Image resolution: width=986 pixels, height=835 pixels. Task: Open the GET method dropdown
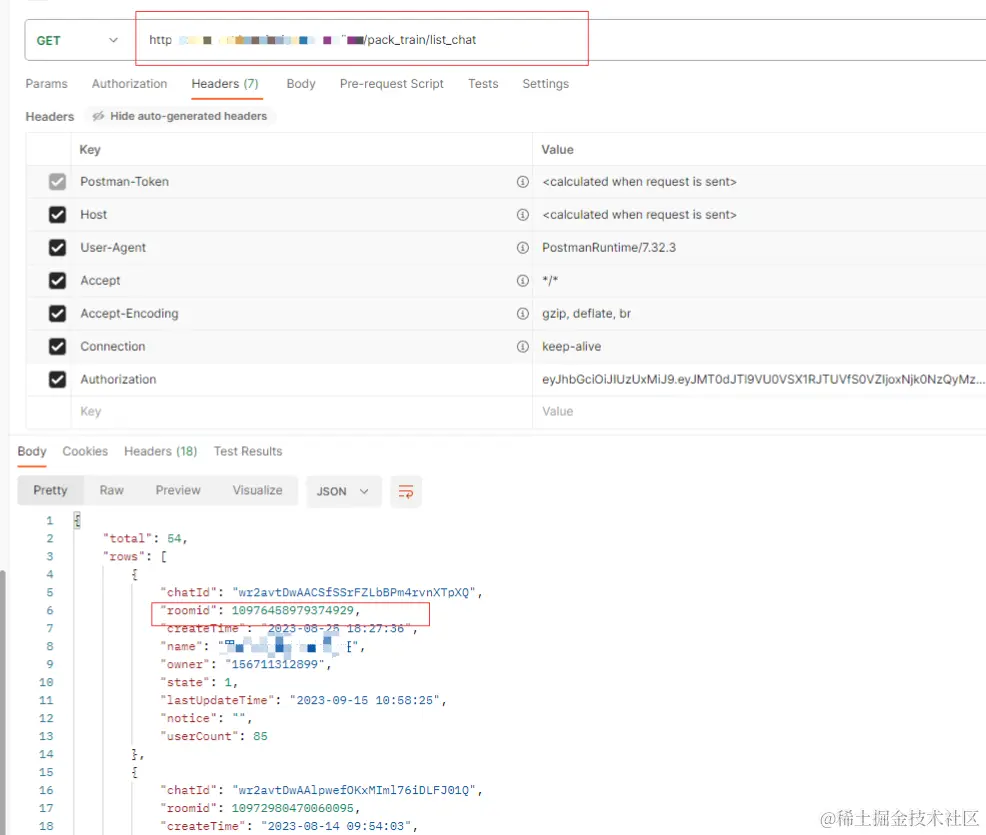pyautogui.click(x=77, y=40)
